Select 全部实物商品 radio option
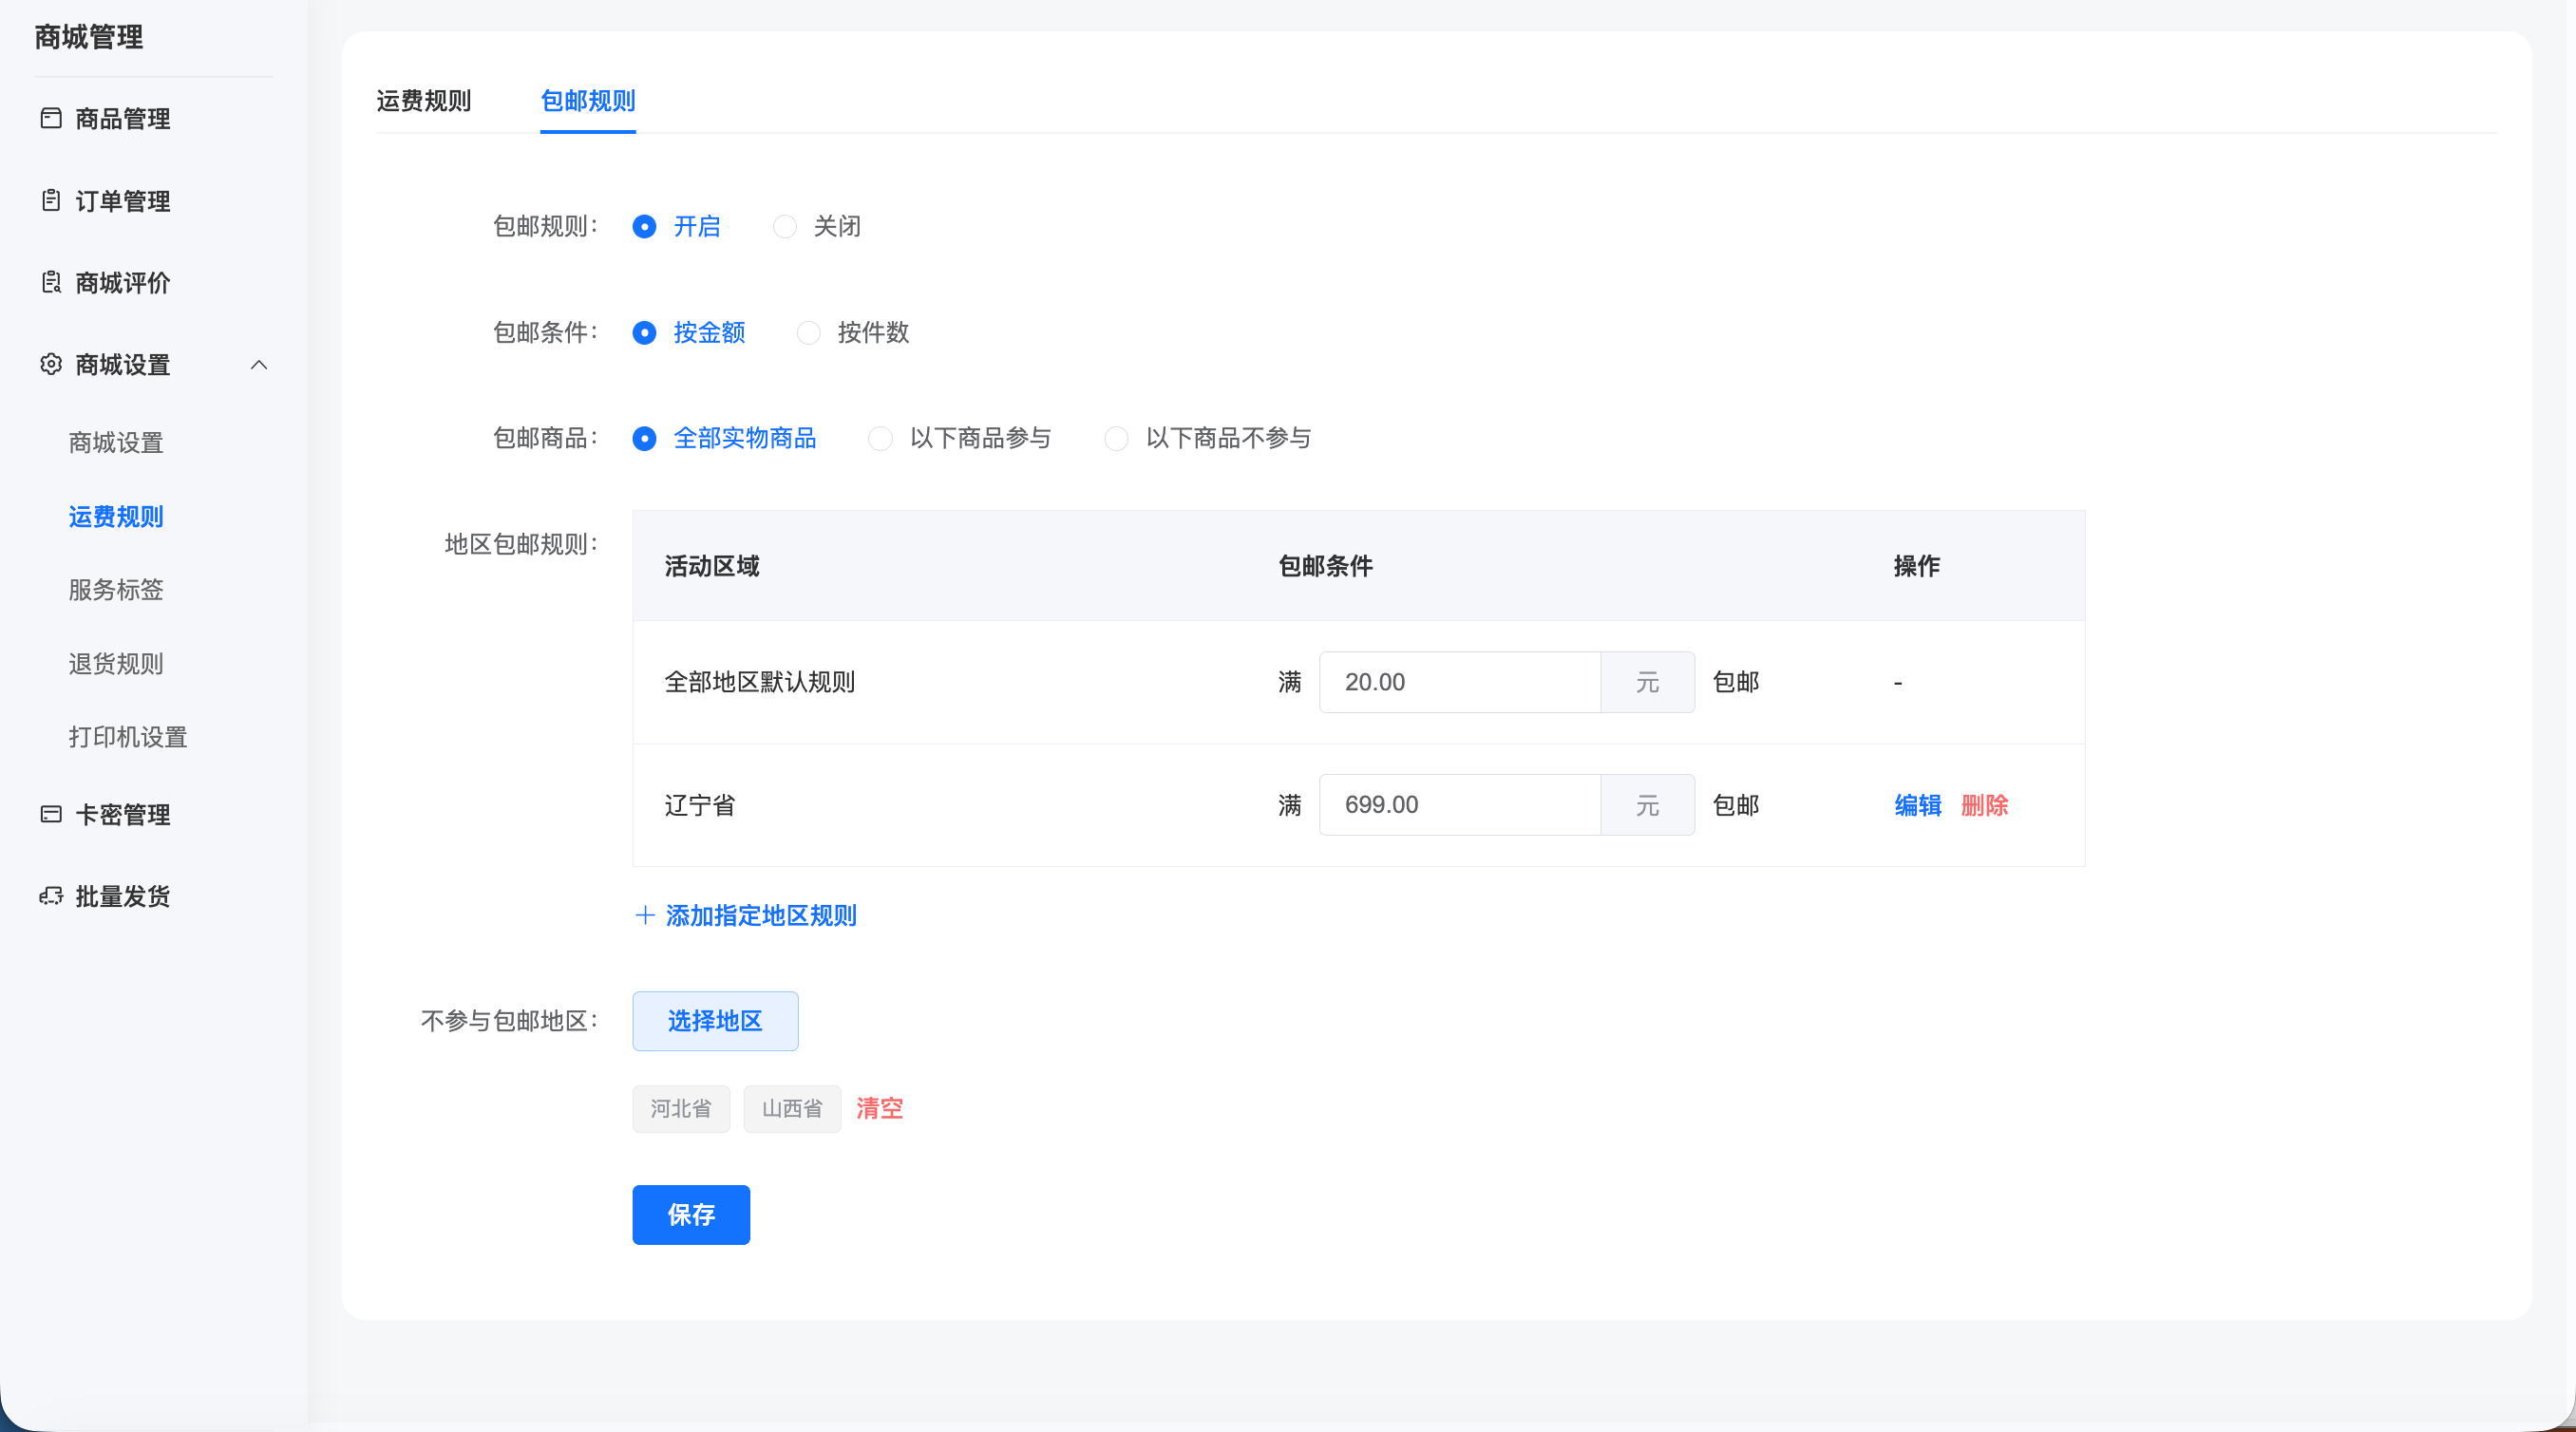Viewport: 2576px width, 1432px height. (645, 439)
